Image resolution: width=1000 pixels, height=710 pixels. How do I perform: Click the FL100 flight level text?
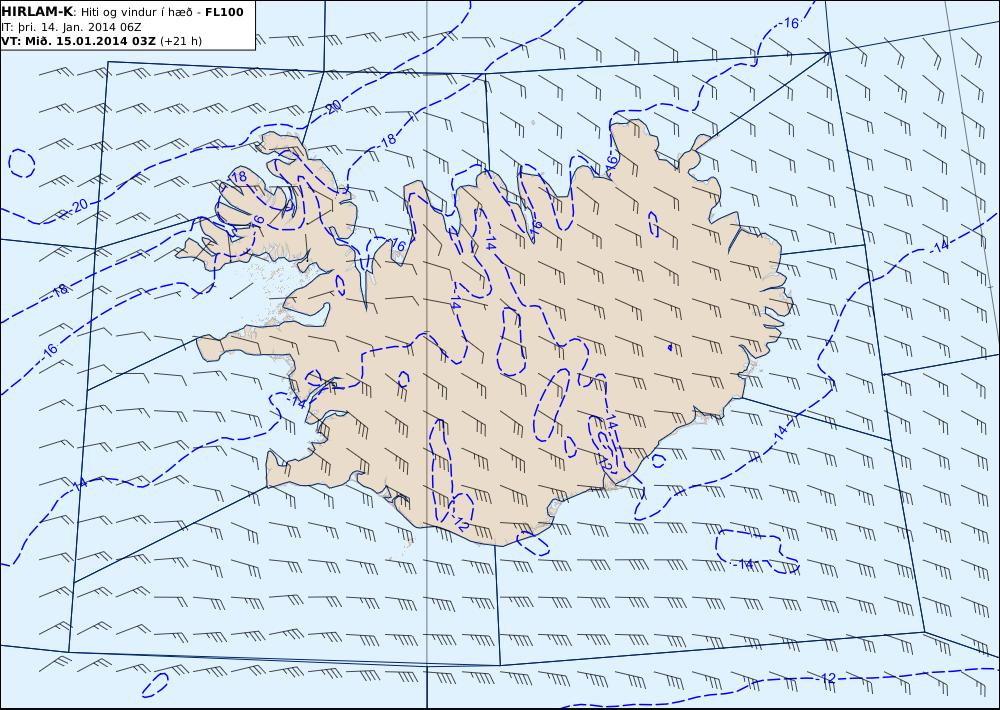224,12
